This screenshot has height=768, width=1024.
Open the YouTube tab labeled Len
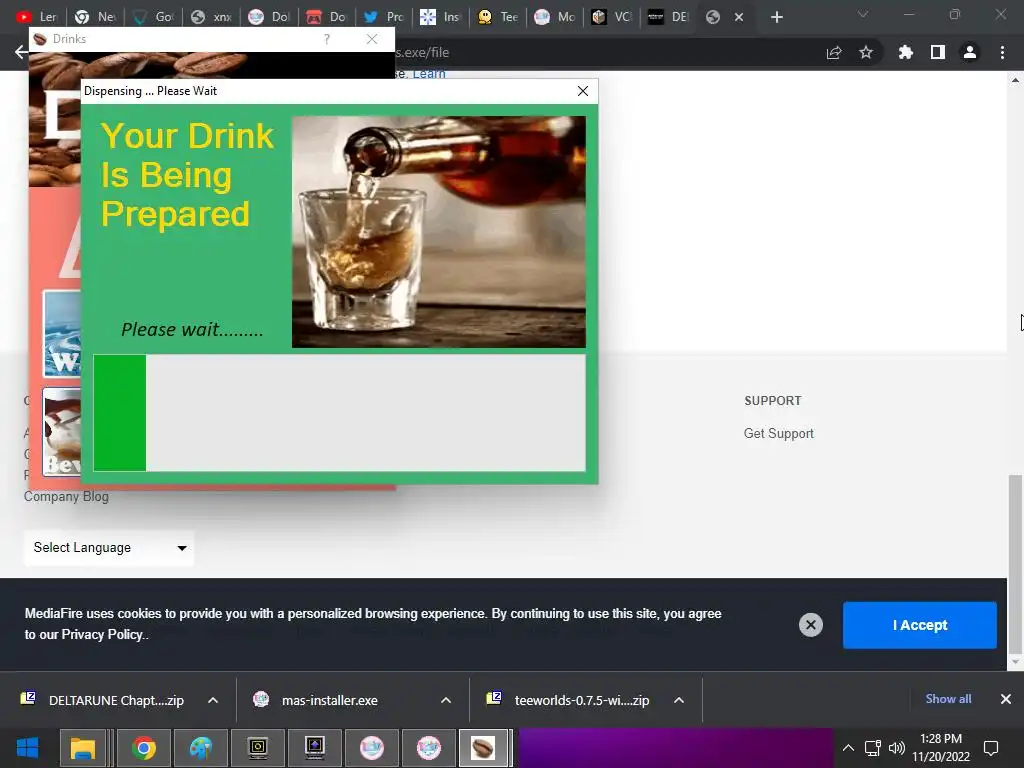[37, 17]
